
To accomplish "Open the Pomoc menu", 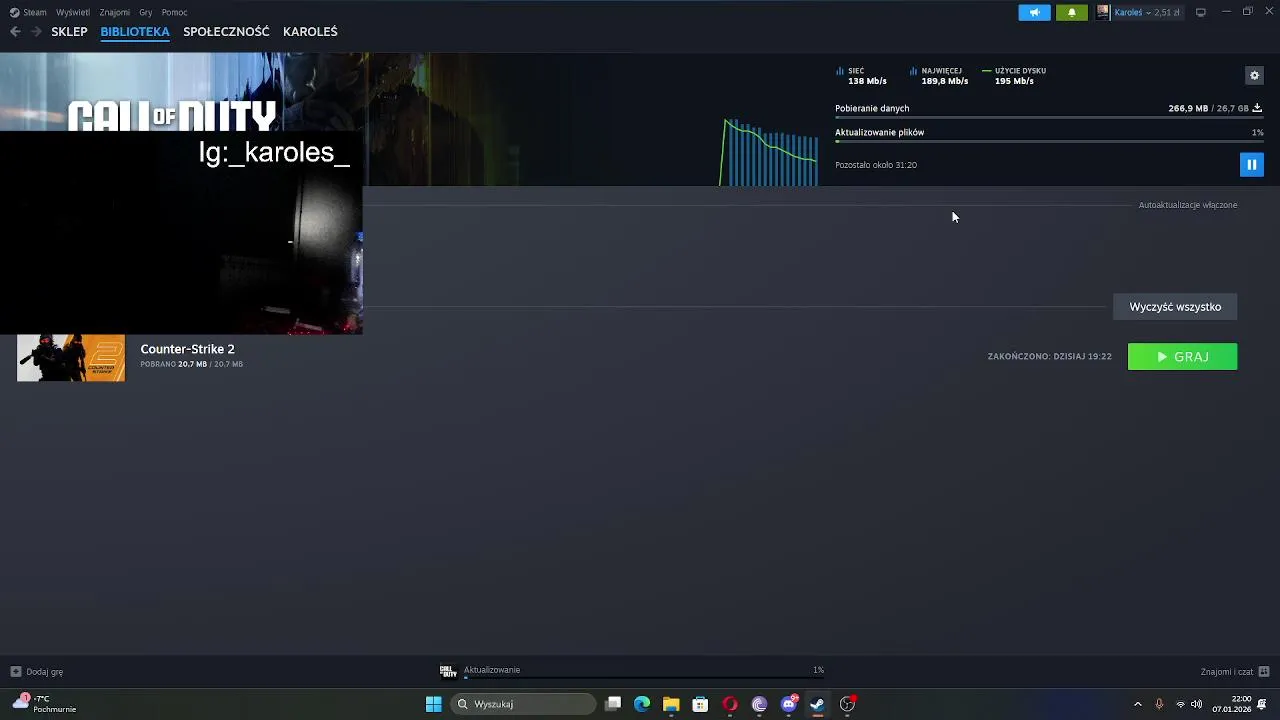I will 175,12.
